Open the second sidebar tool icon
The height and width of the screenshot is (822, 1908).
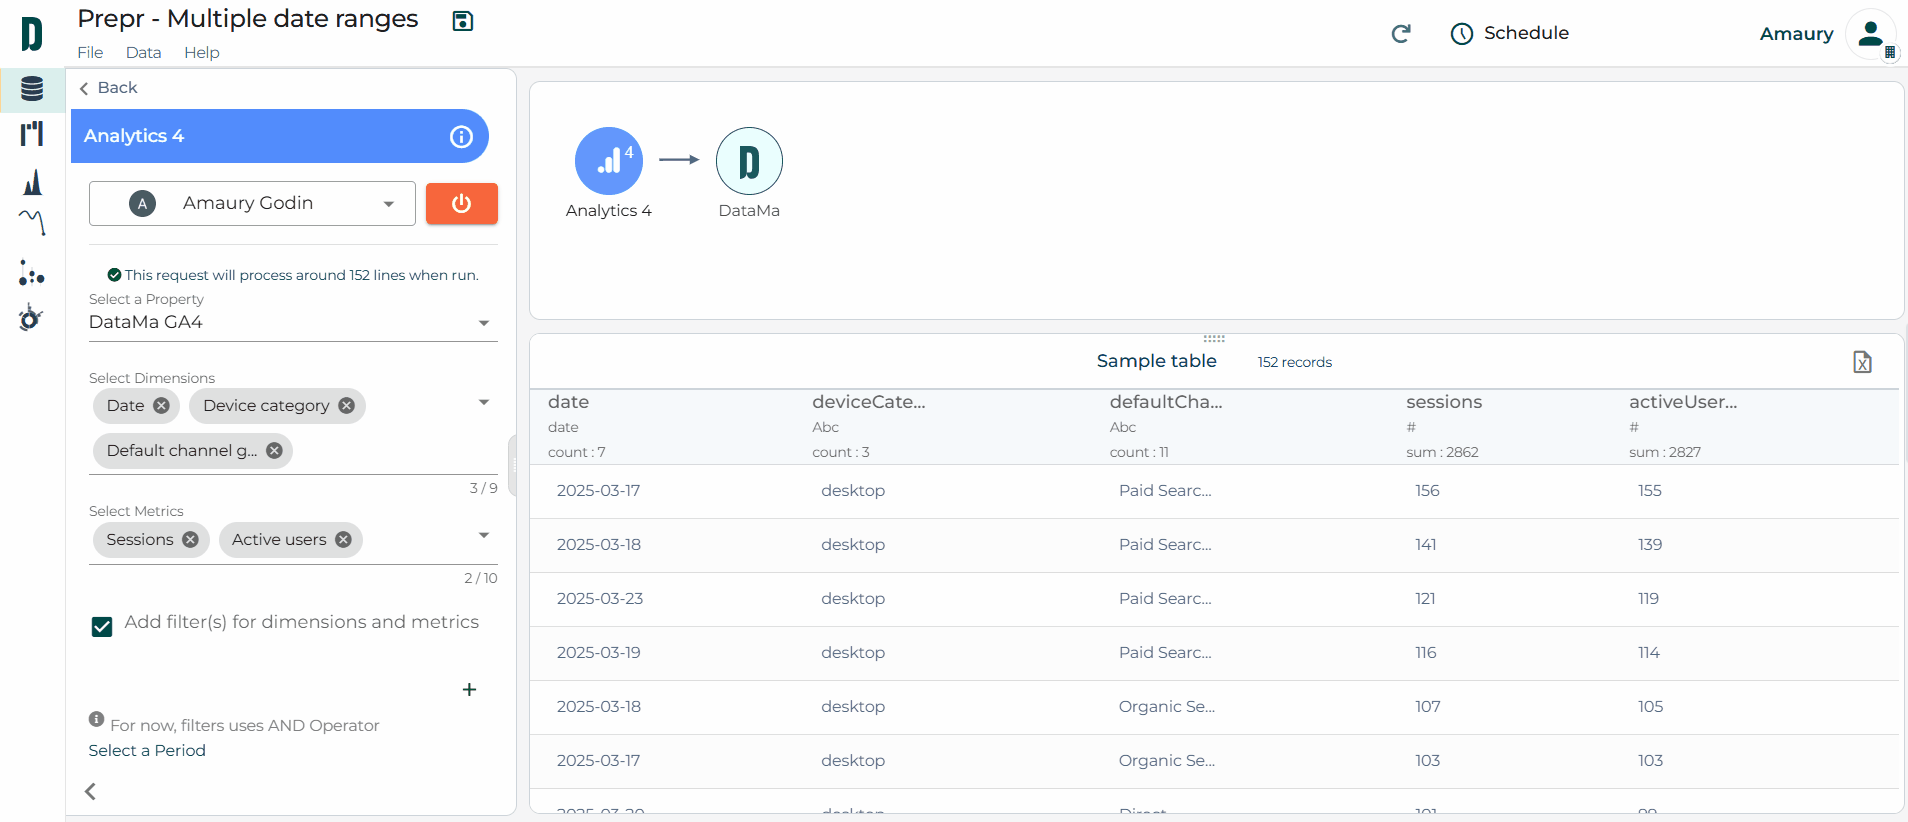coord(32,134)
